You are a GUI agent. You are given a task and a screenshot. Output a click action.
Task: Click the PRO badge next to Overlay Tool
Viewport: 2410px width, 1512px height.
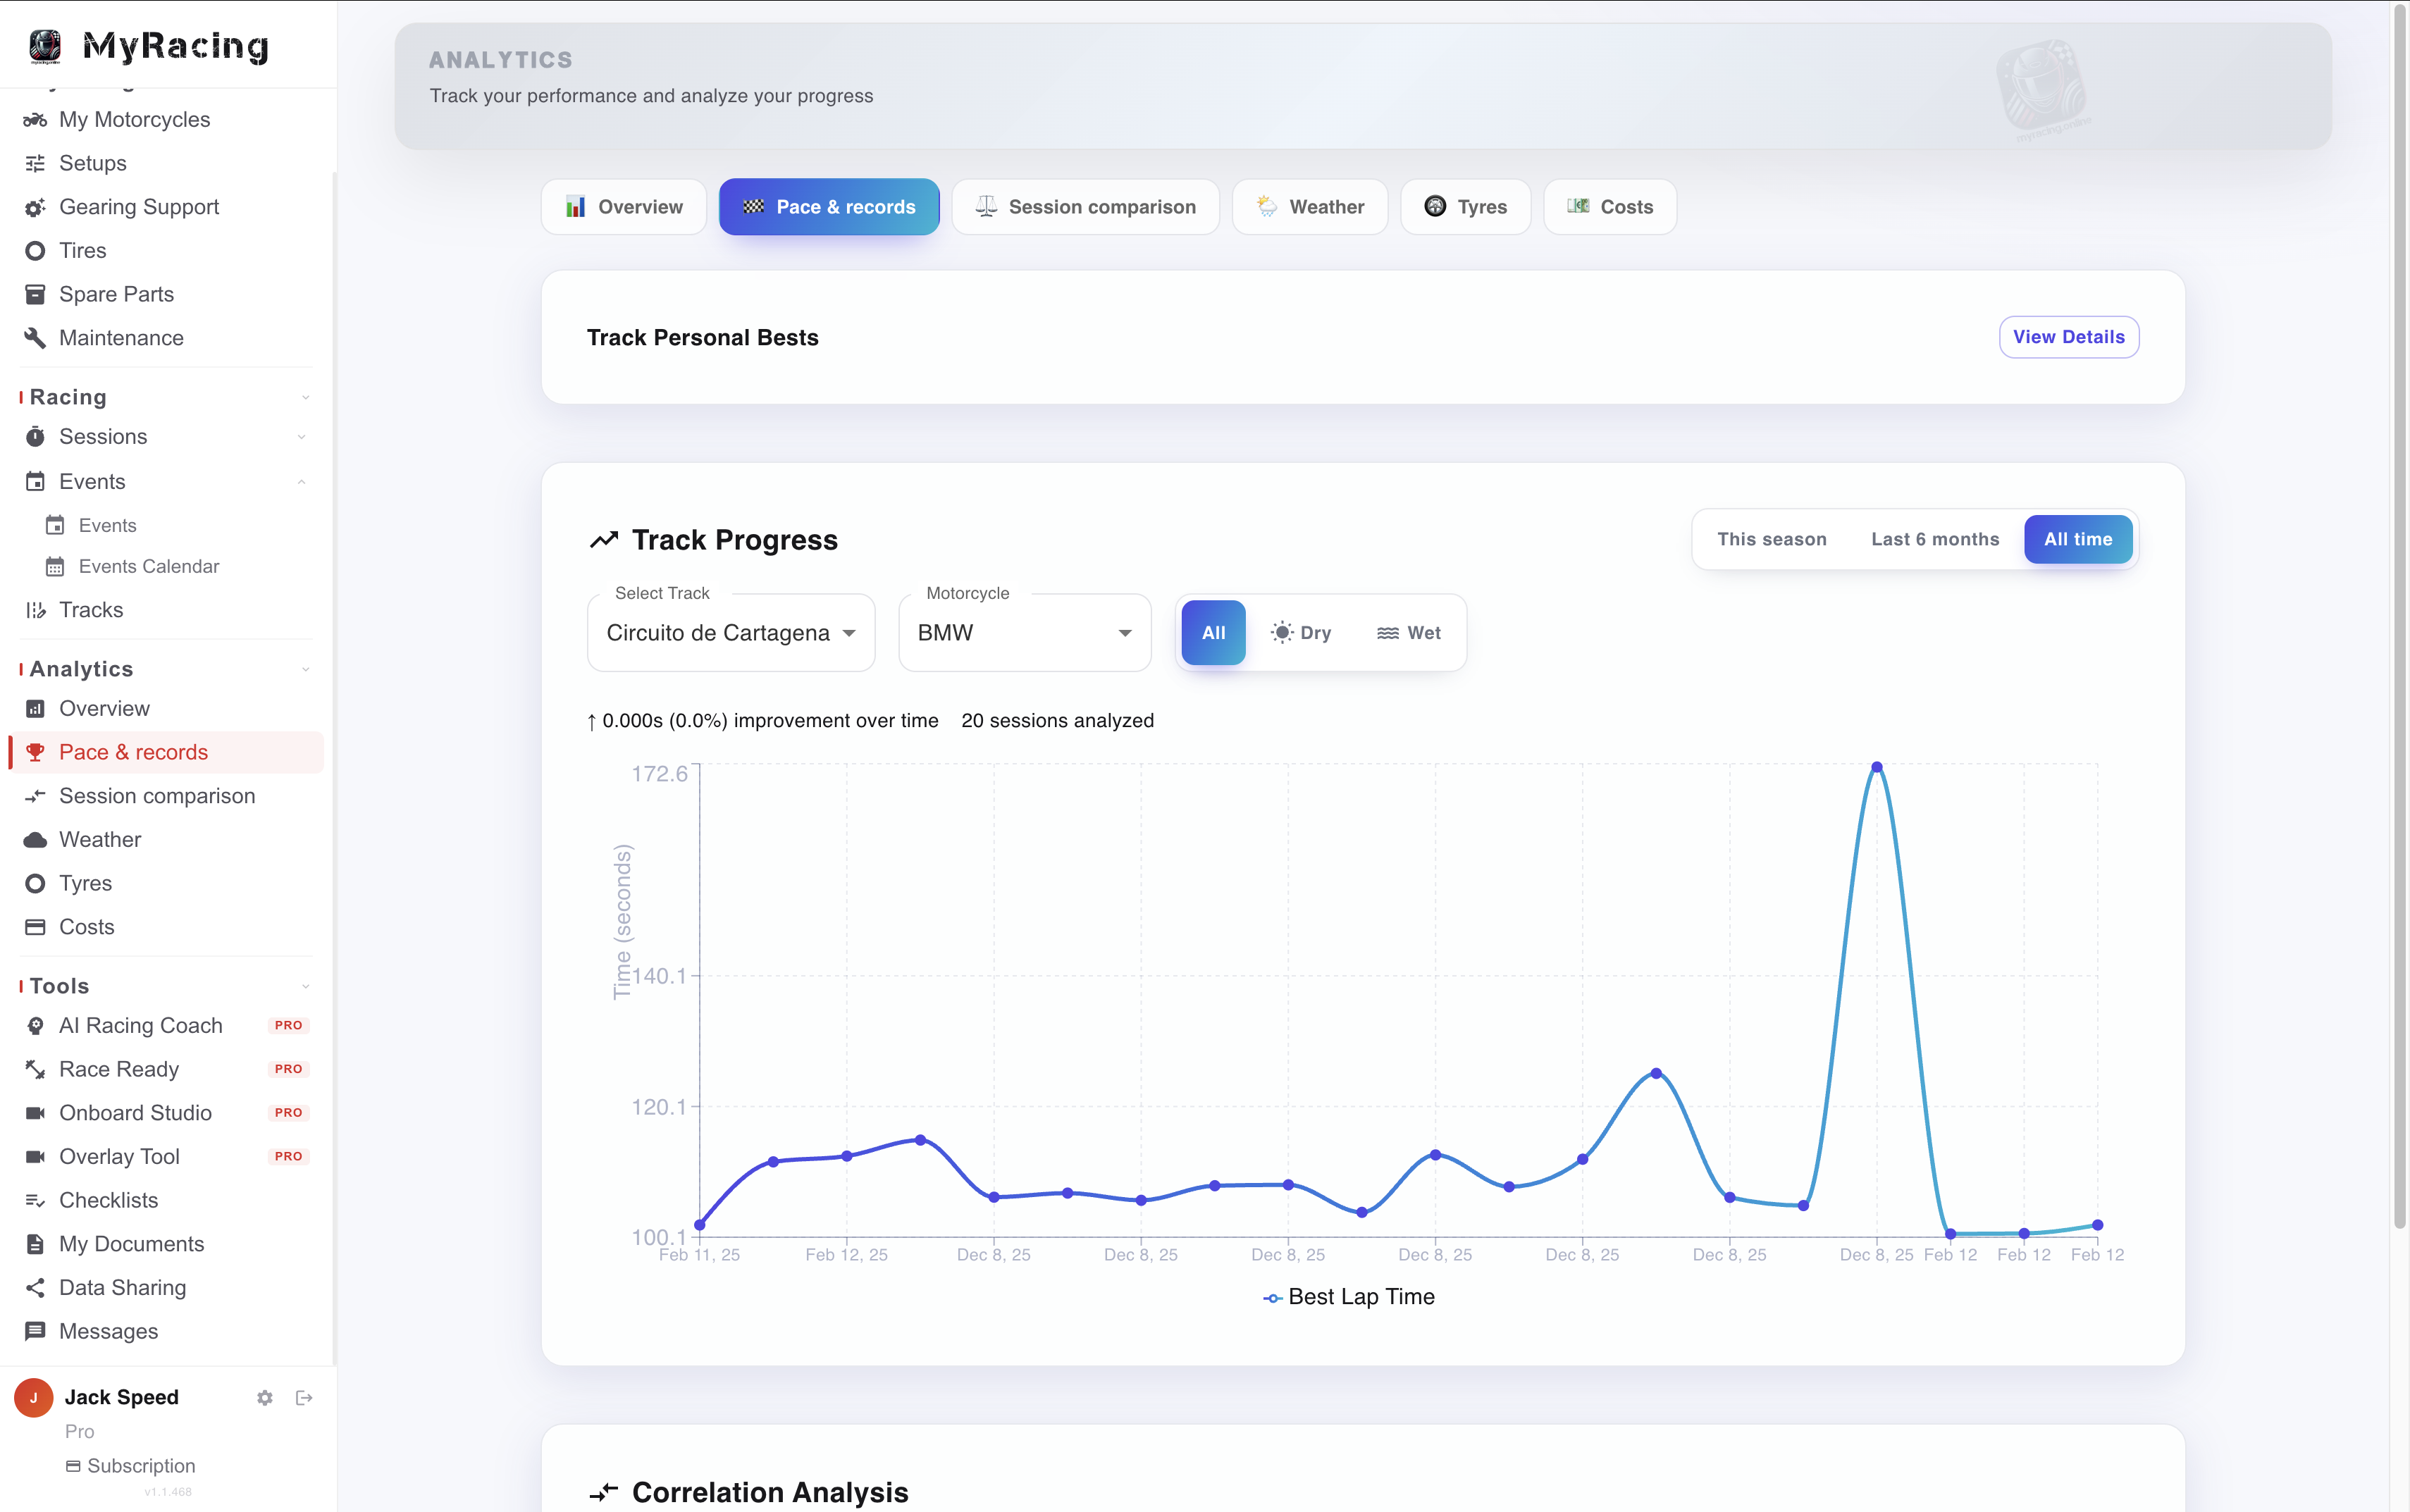pos(288,1157)
